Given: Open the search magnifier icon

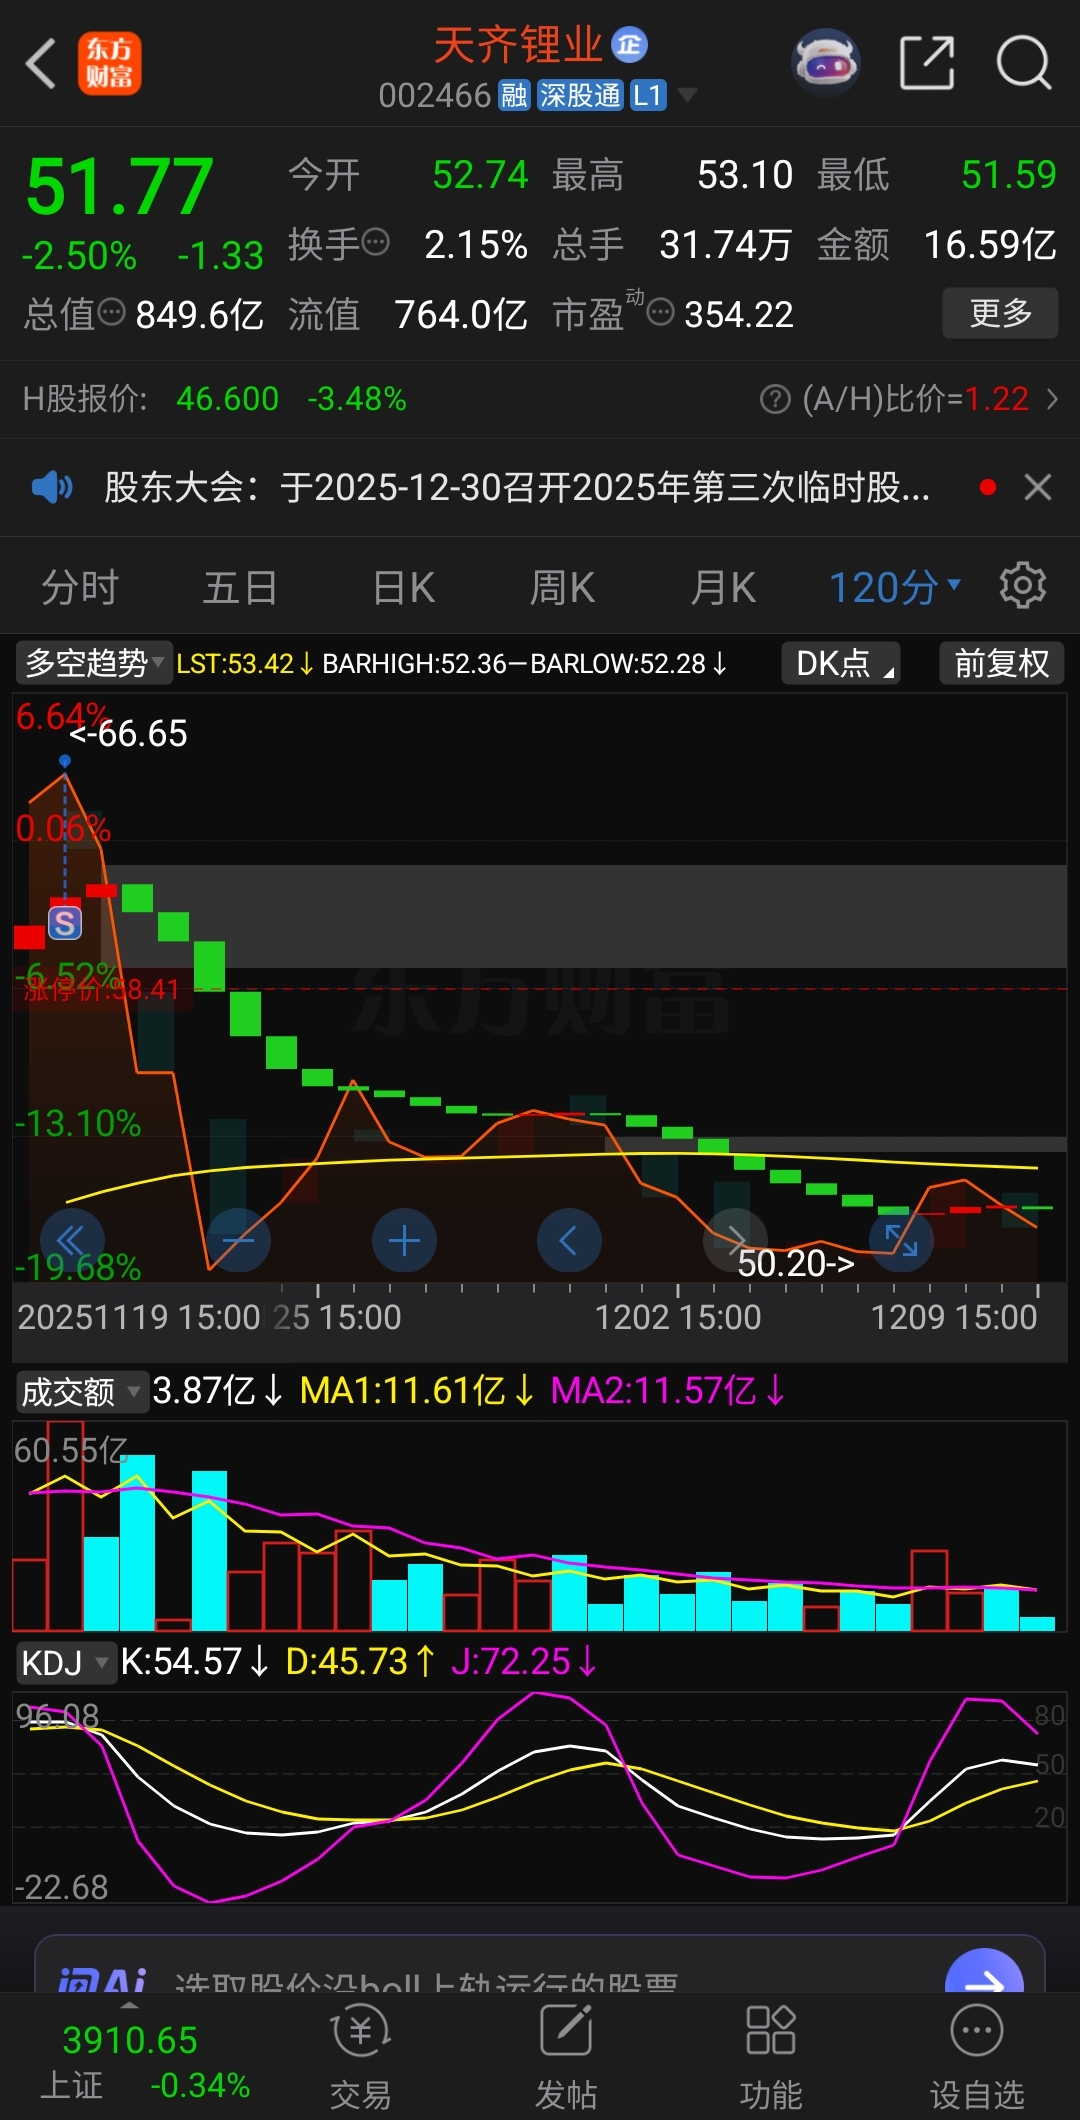Looking at the screenshot, I should click(x=1024, y=63).
